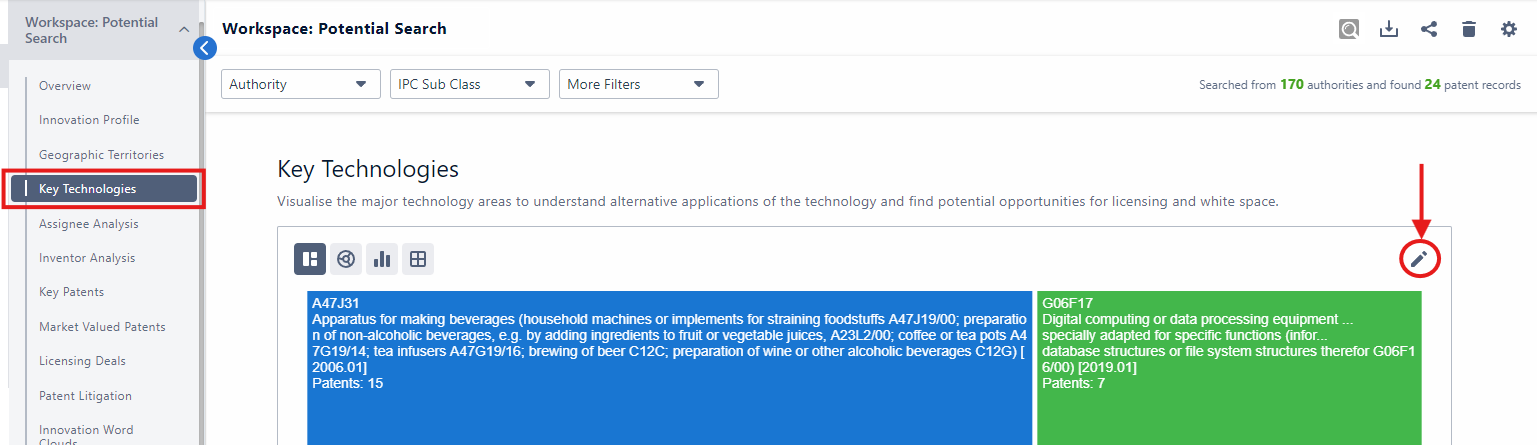This screenshot has width=1537, height=445.
Task: Click the pencil edit icon
Action: (x=1418, y=259)
